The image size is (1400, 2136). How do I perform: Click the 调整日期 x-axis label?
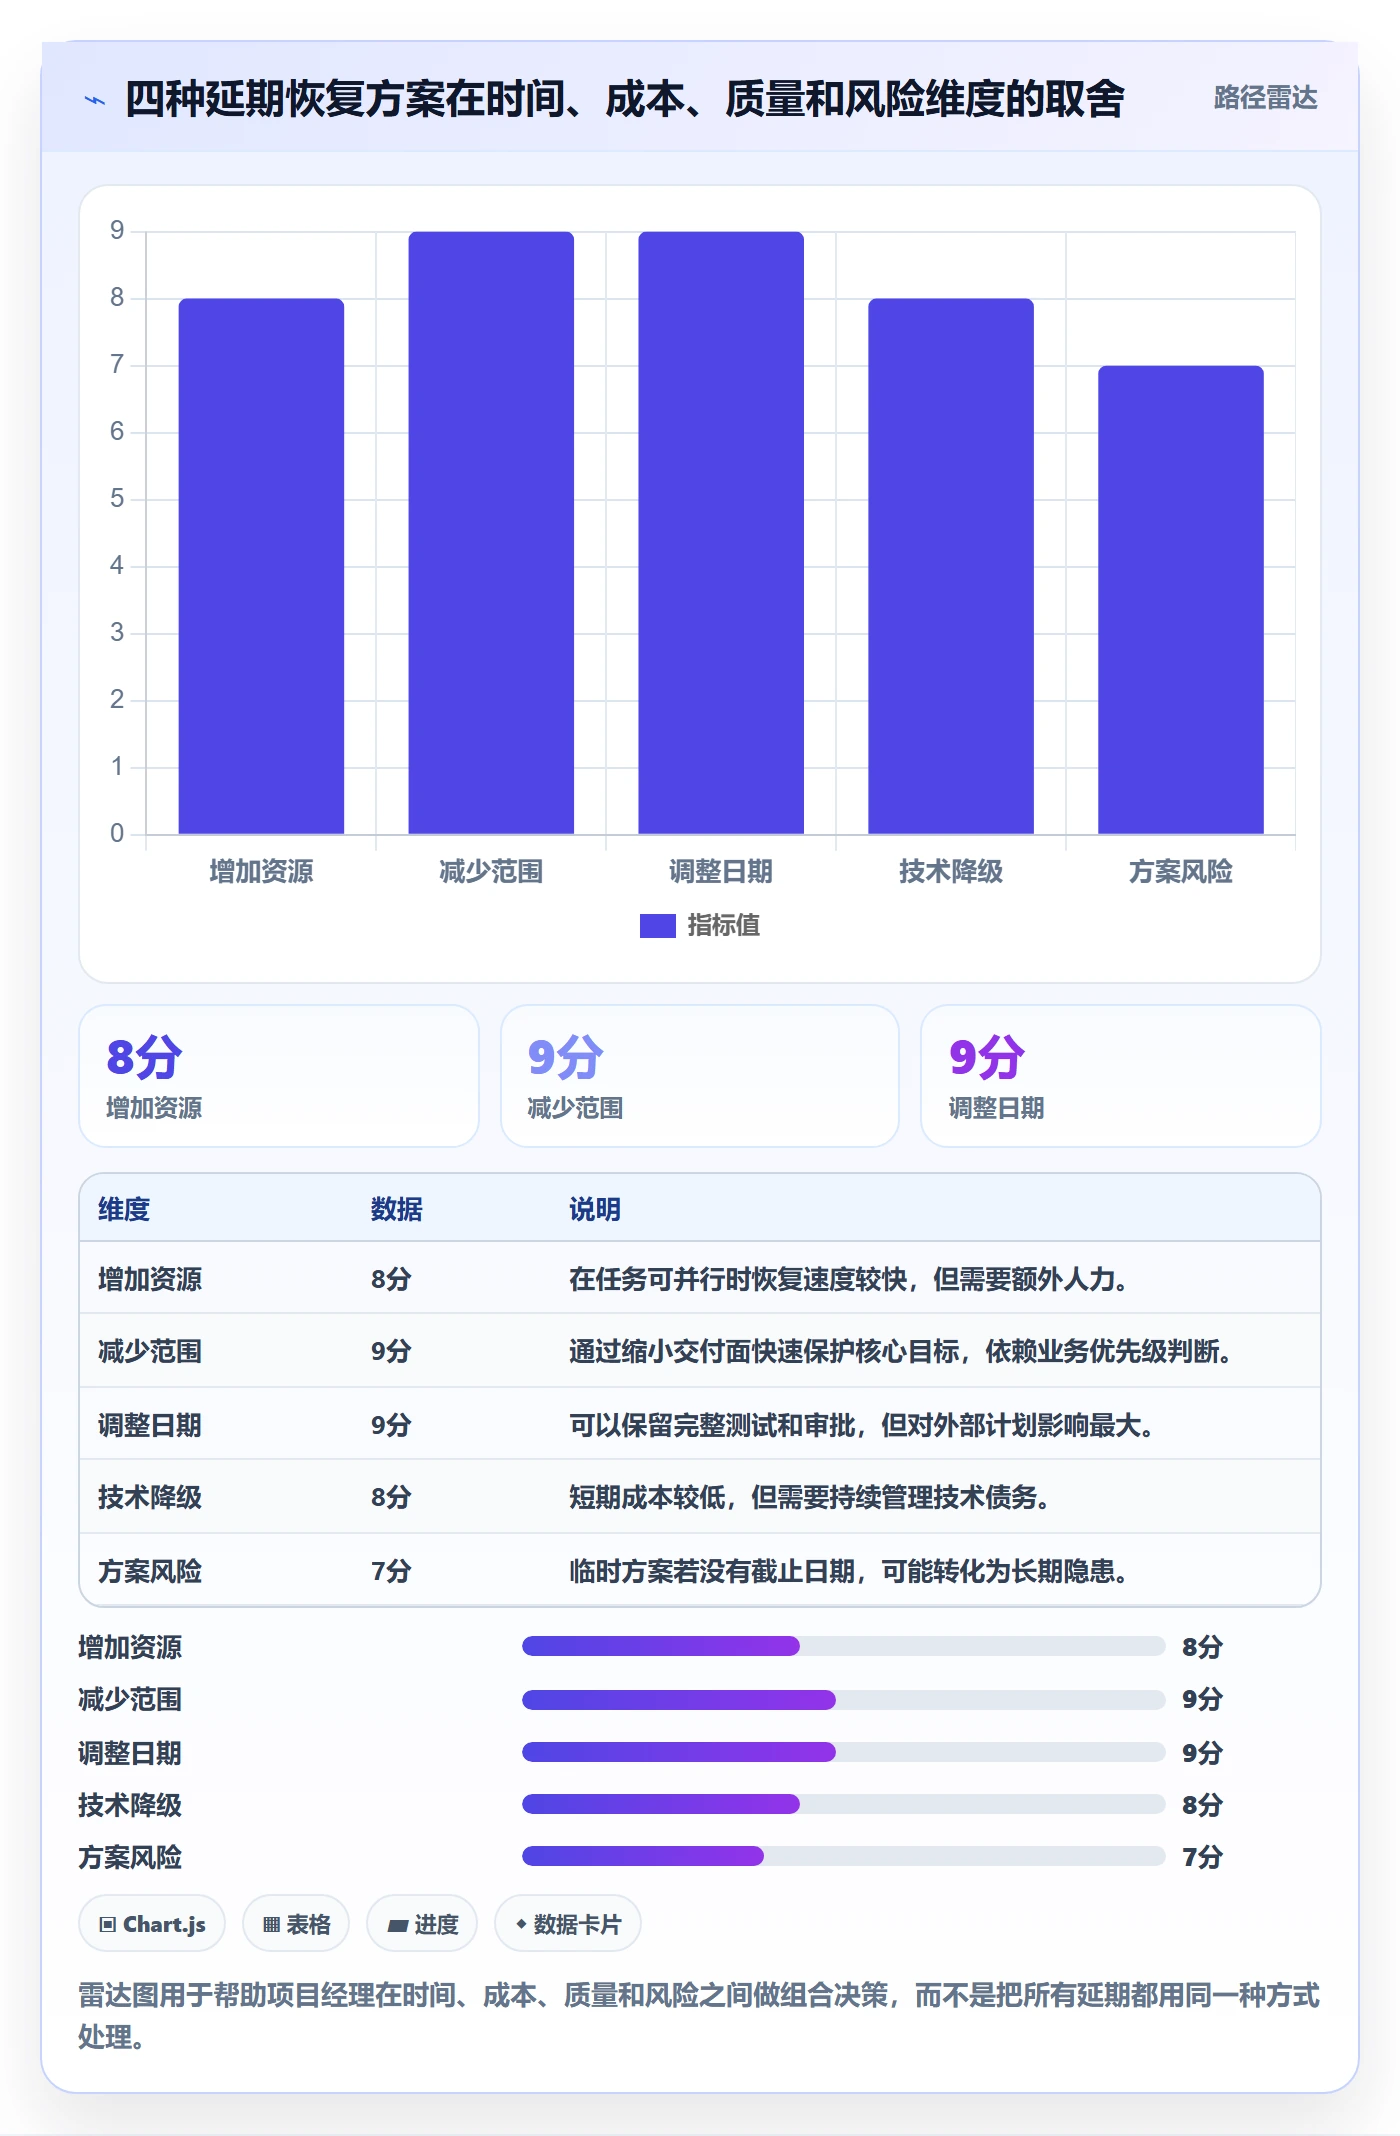[x=721, y=872]
